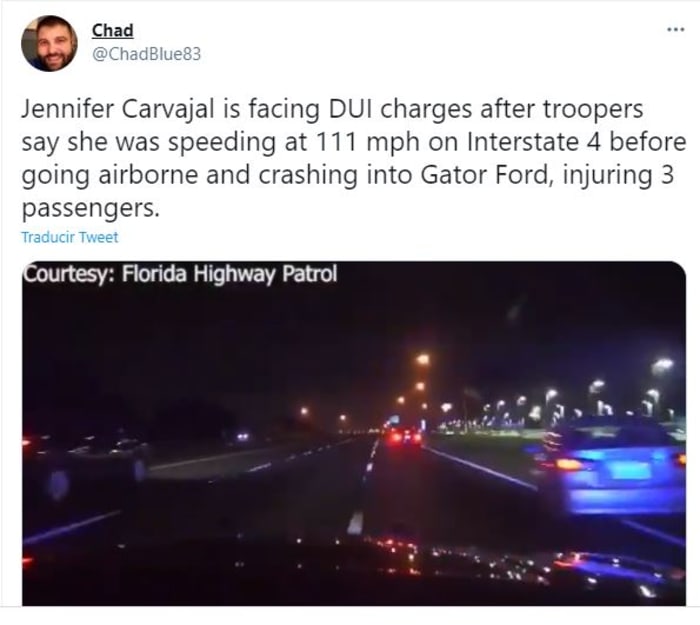Click the 111 mph text in tweet
Screen dimensions: 700x625
coord(367,142)
